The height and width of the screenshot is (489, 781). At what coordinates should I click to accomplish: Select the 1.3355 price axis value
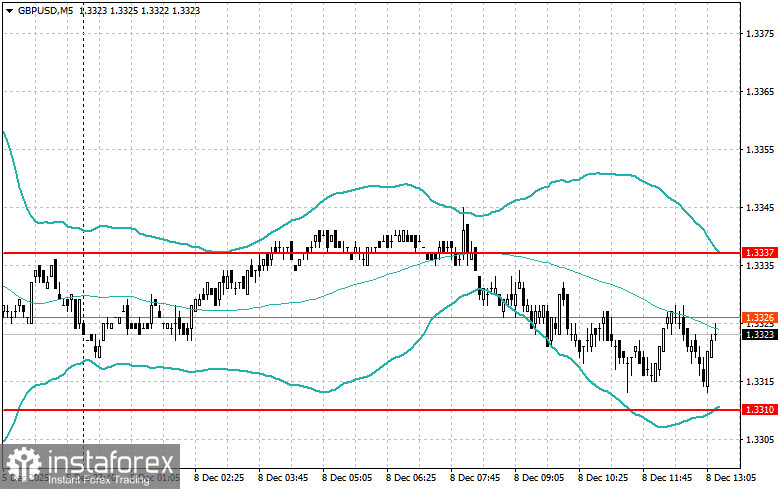tap(760, 149)
